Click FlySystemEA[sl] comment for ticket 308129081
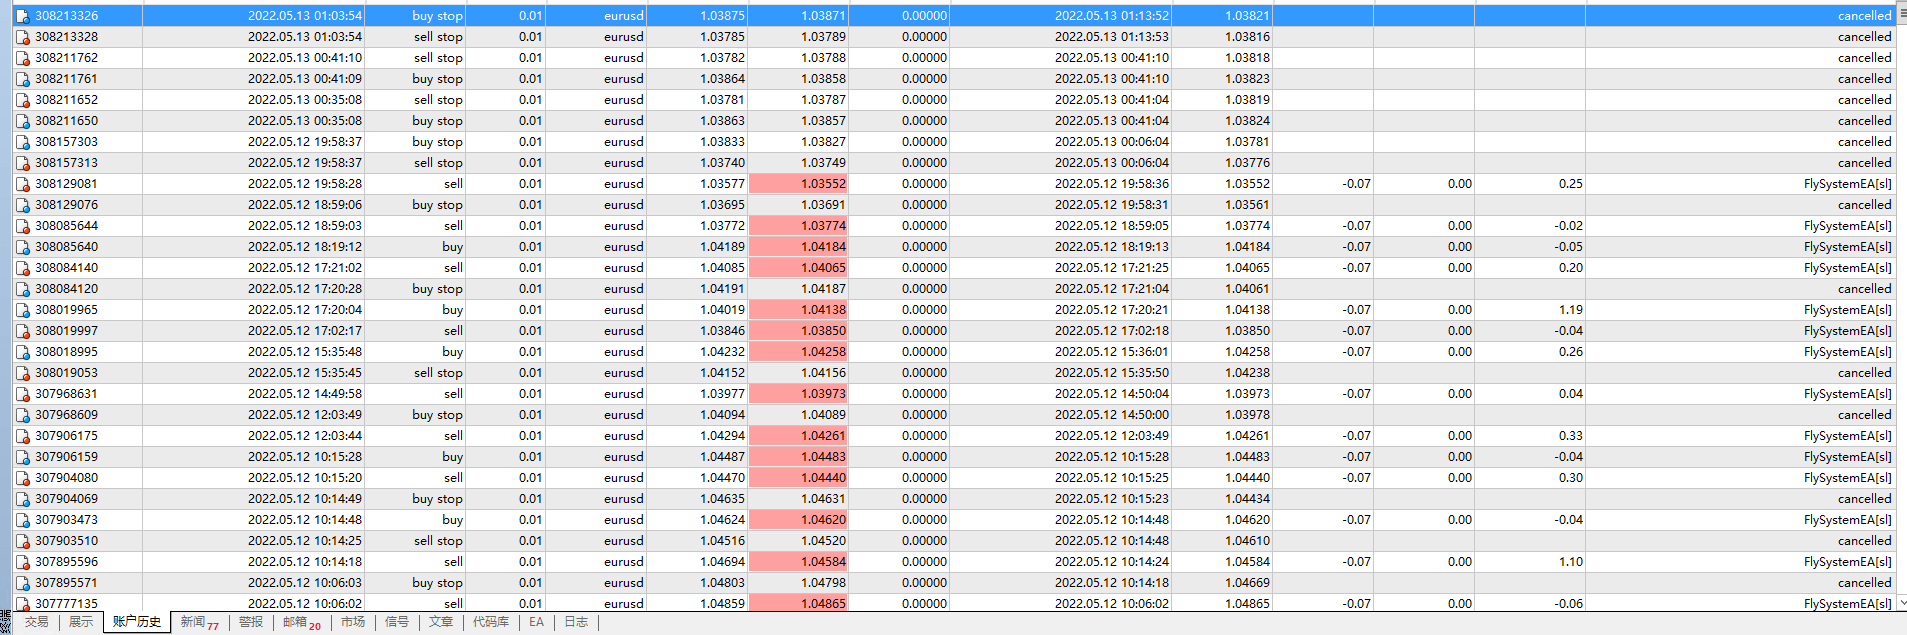 [1848, 184]
